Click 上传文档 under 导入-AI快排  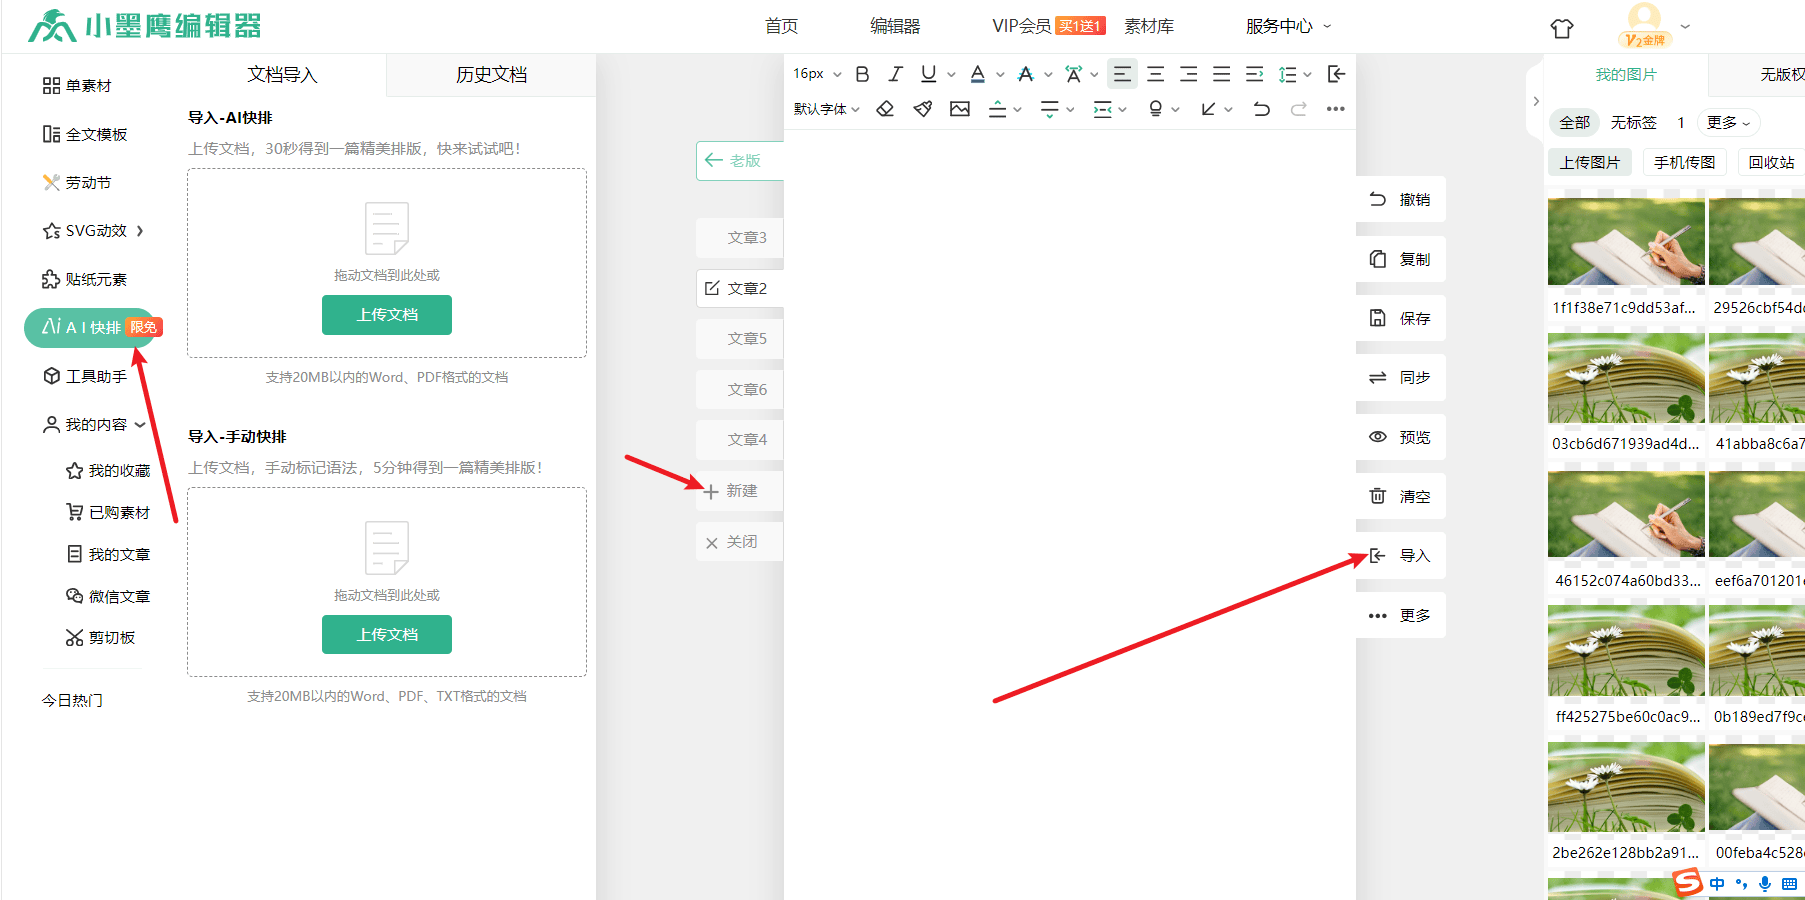point(386,315)
